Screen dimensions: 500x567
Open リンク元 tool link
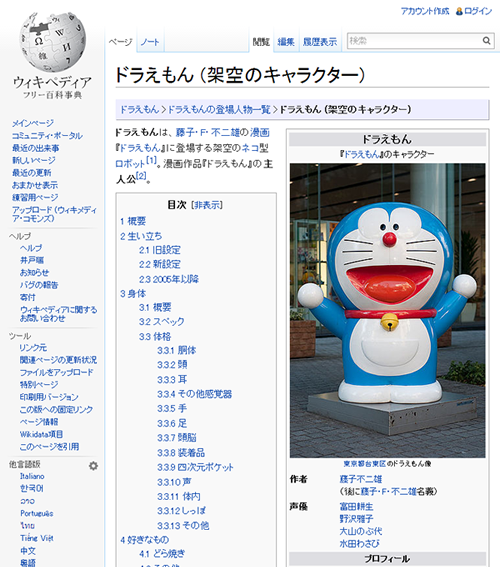(x=33, y=348)
